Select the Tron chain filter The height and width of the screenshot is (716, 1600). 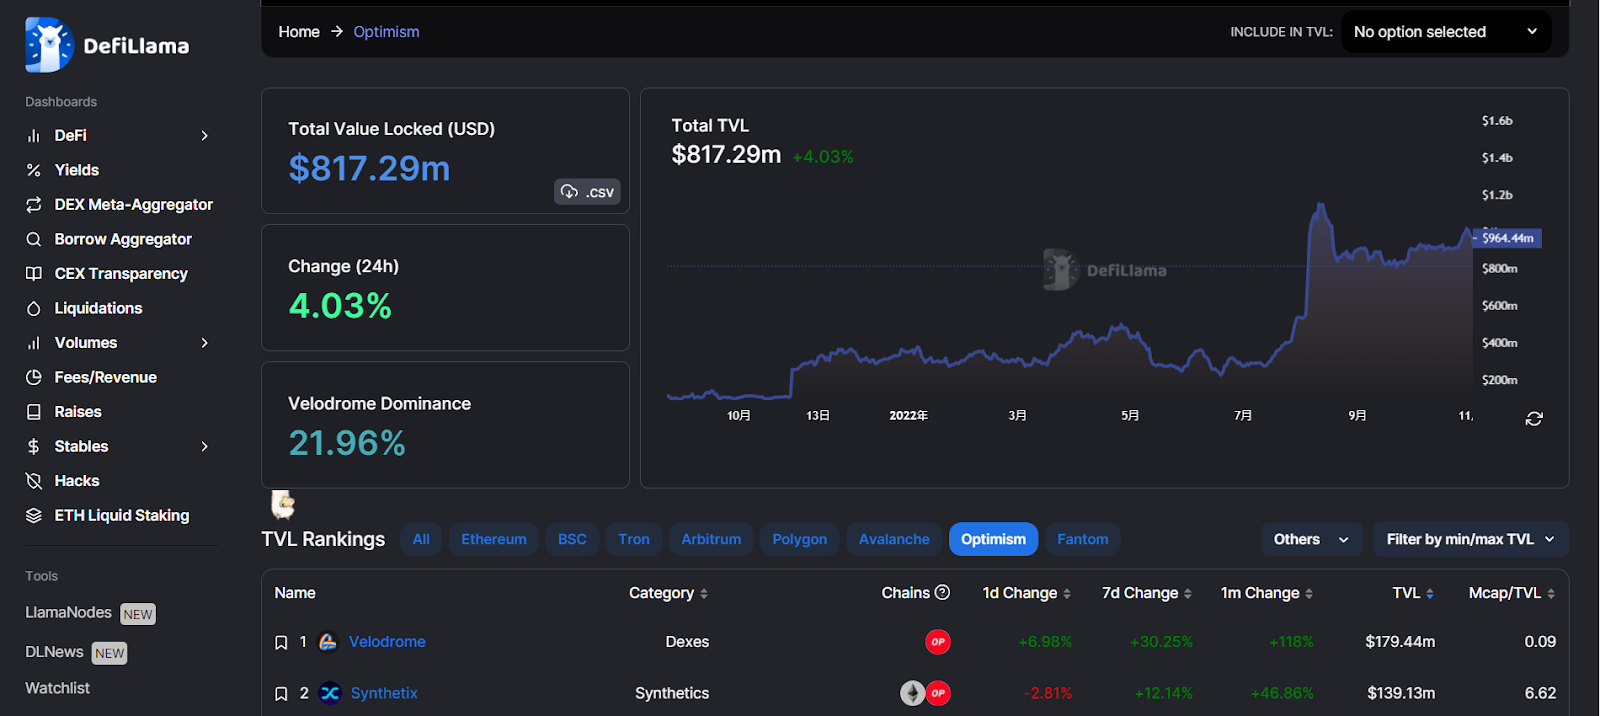tap(634, 539)
